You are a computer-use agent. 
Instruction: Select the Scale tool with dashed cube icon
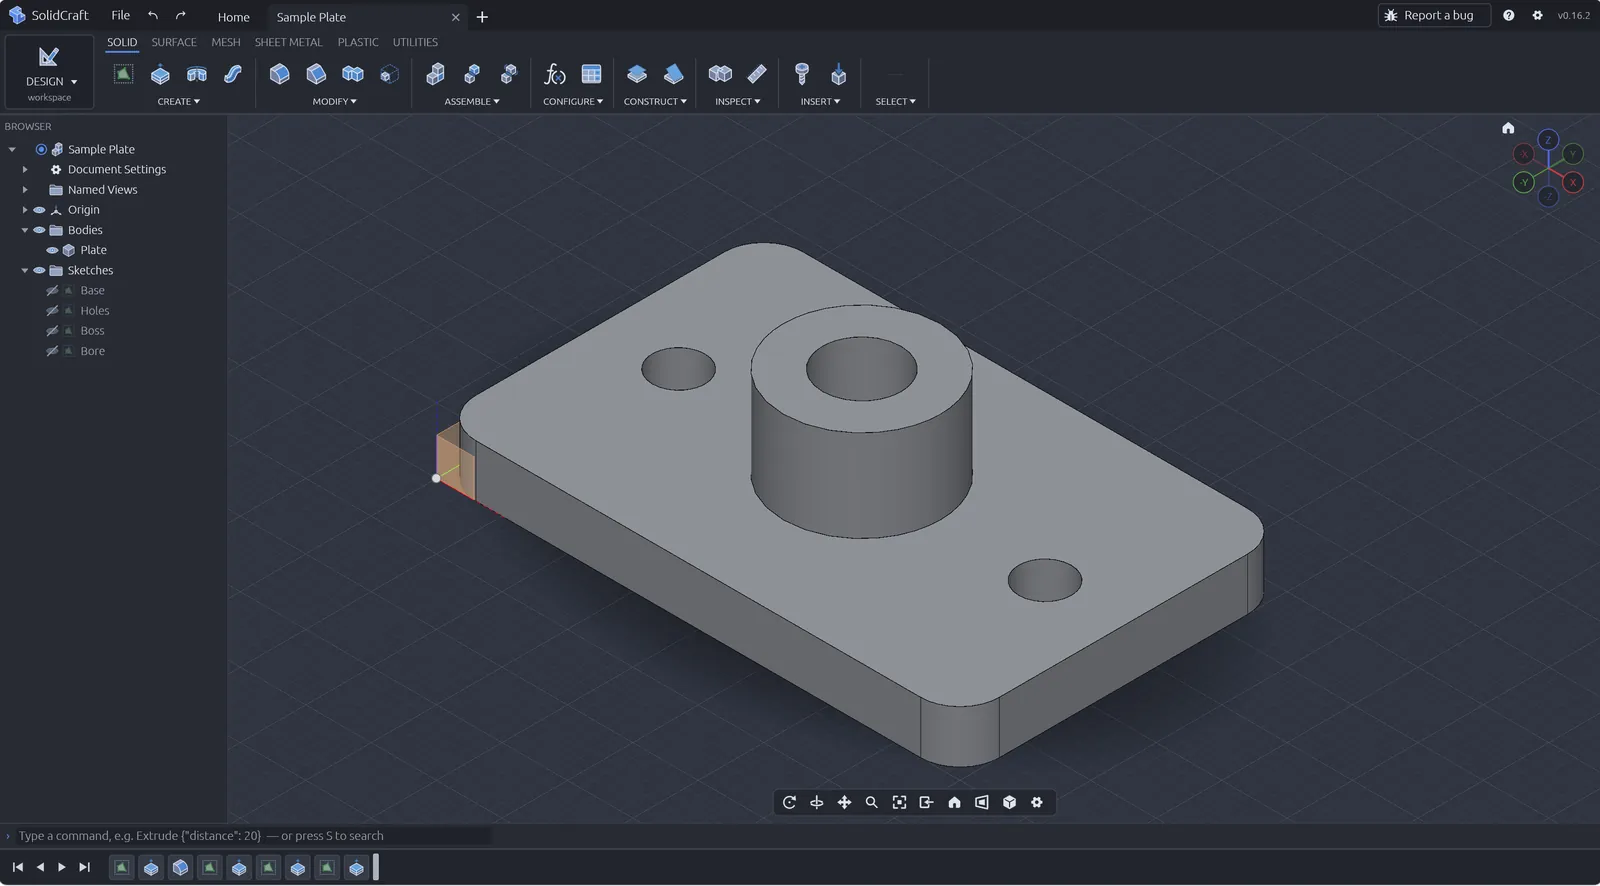[x=390, y=74]
